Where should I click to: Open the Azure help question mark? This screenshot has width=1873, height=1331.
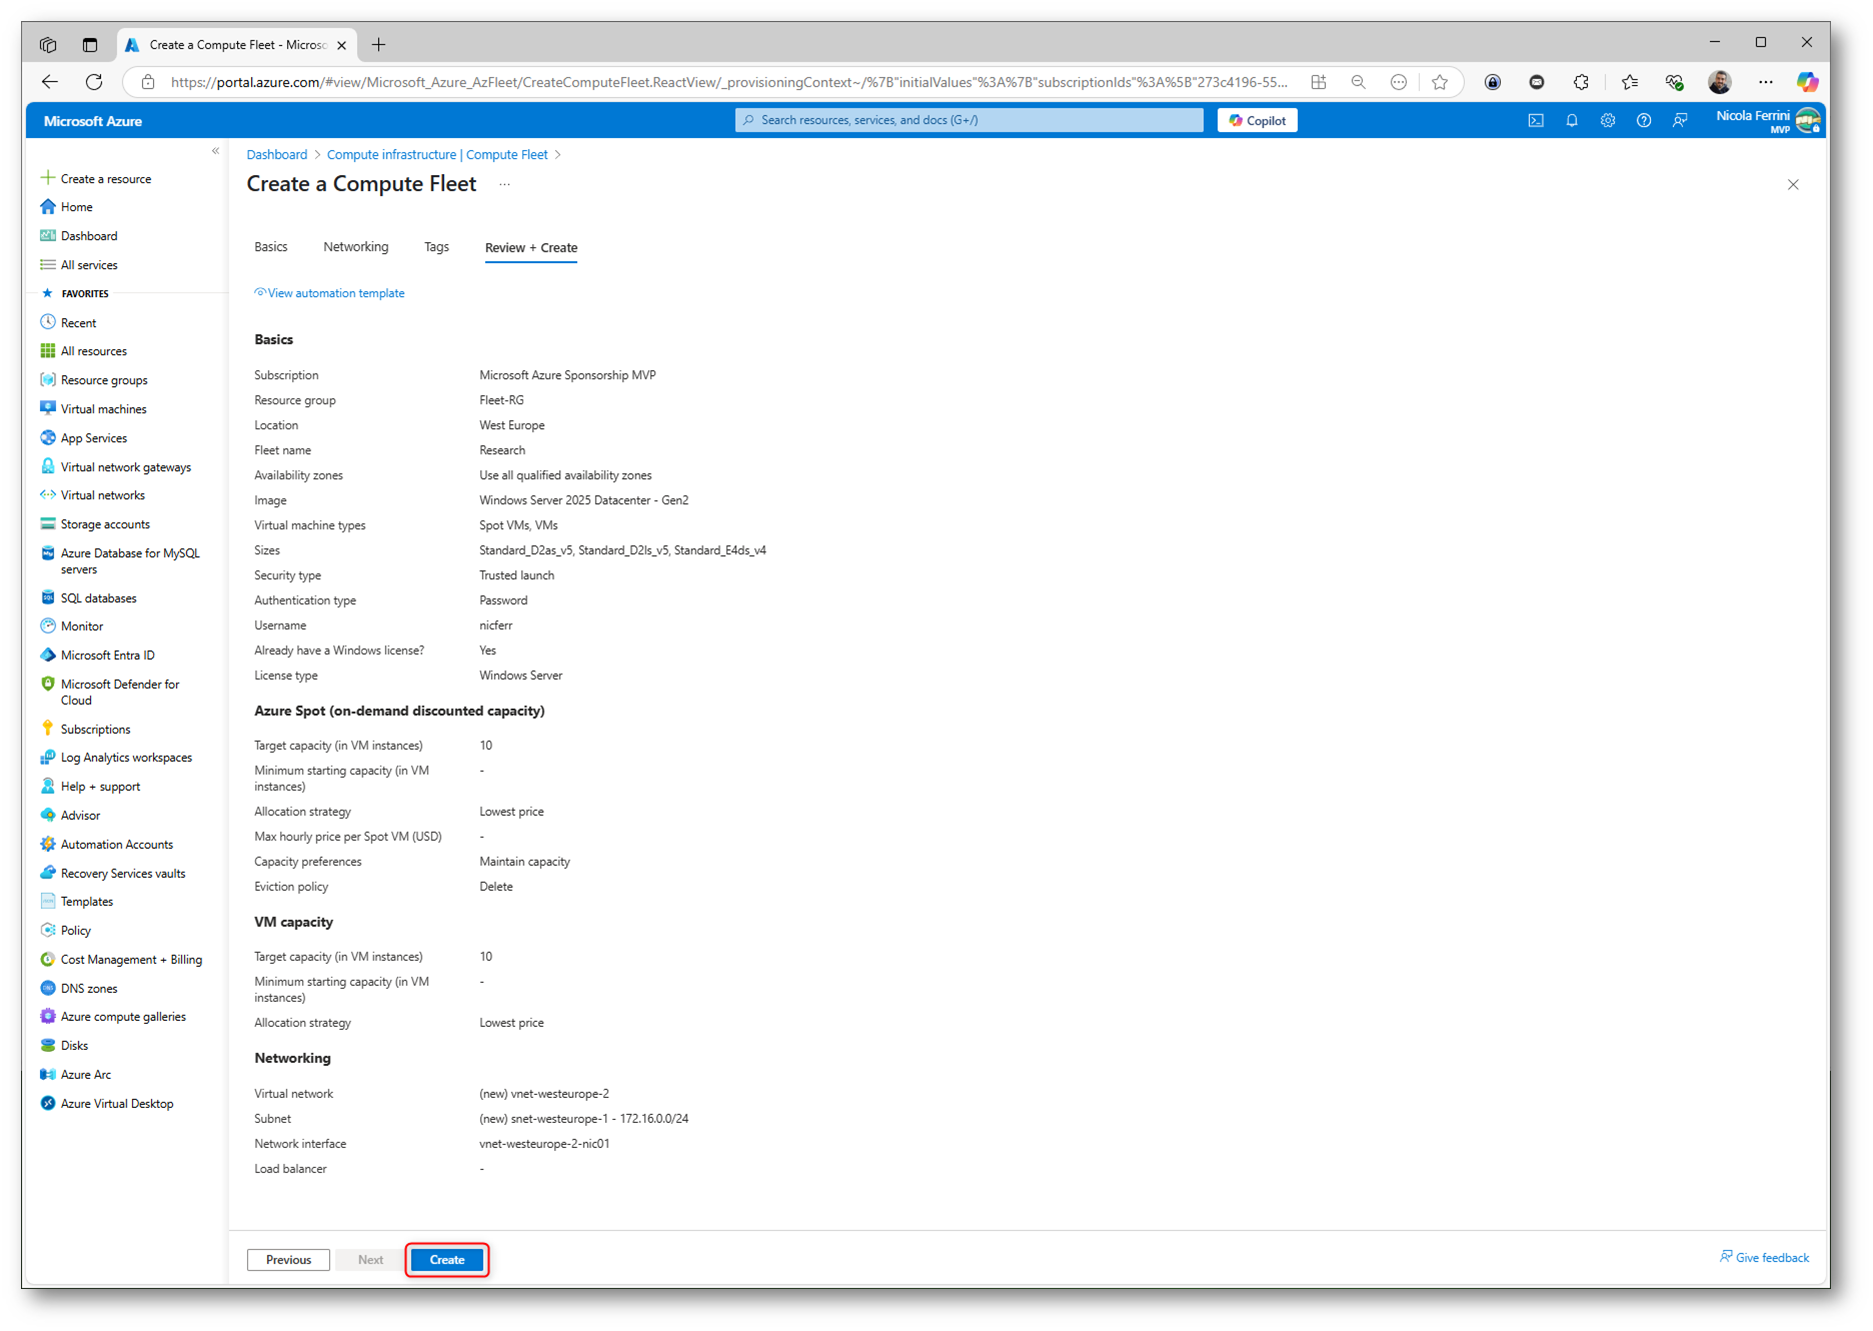[1643, 120]
